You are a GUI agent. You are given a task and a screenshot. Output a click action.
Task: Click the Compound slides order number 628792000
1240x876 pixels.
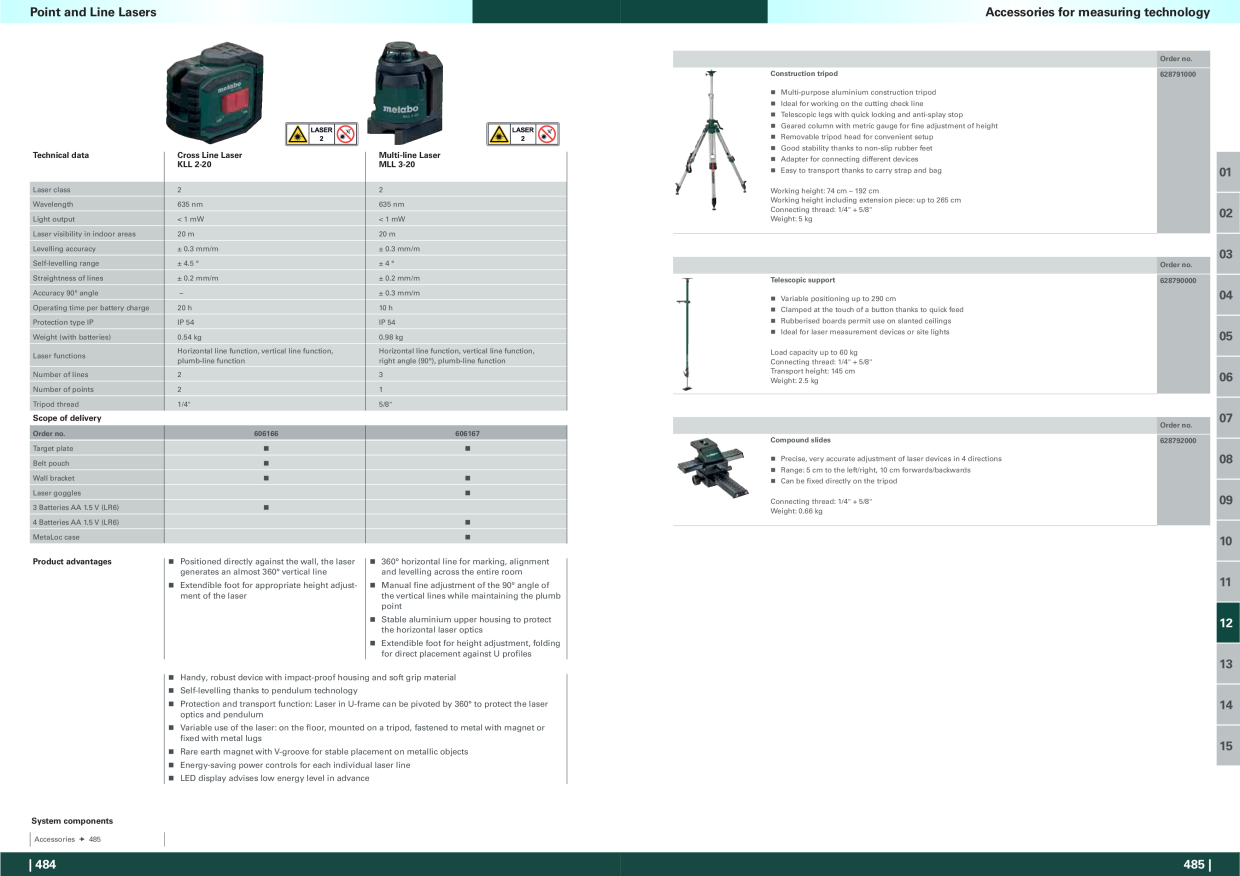click(1178, 440)
